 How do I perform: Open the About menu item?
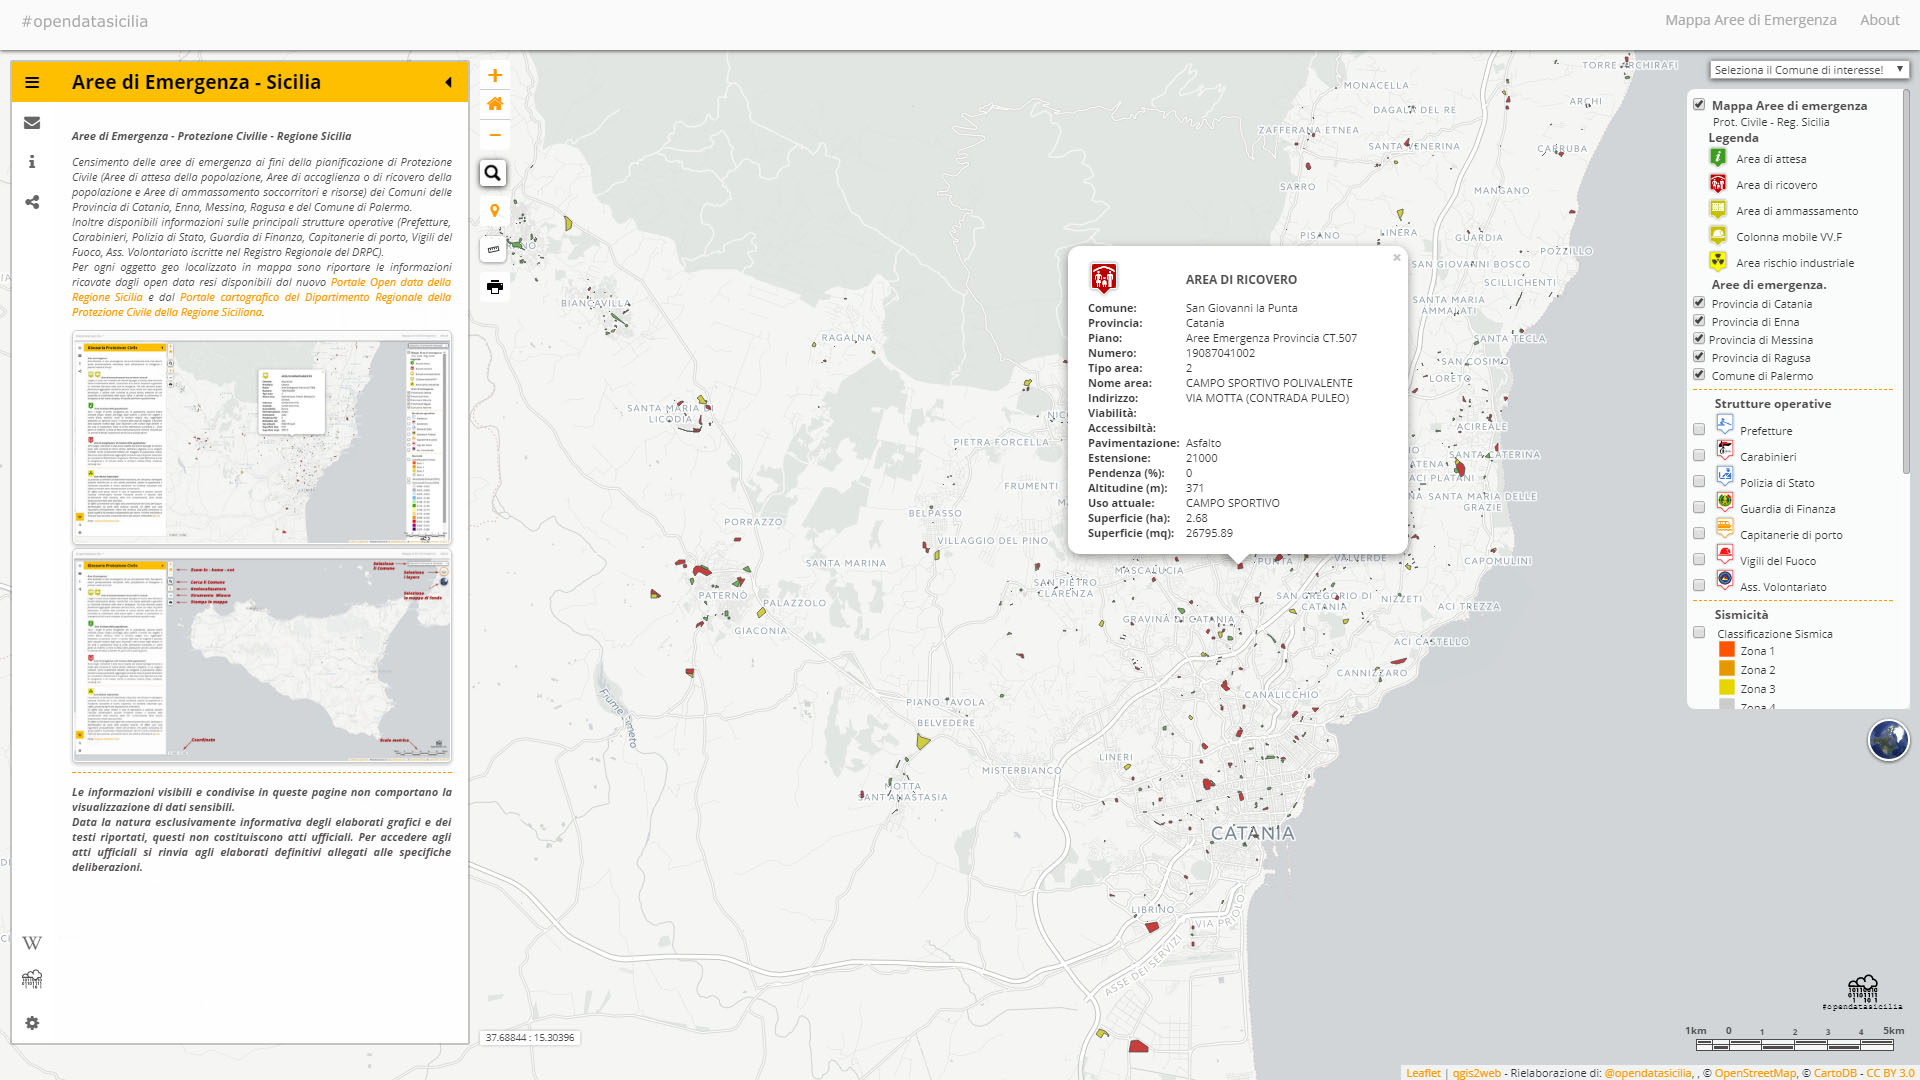click(x=1879, y=20)
